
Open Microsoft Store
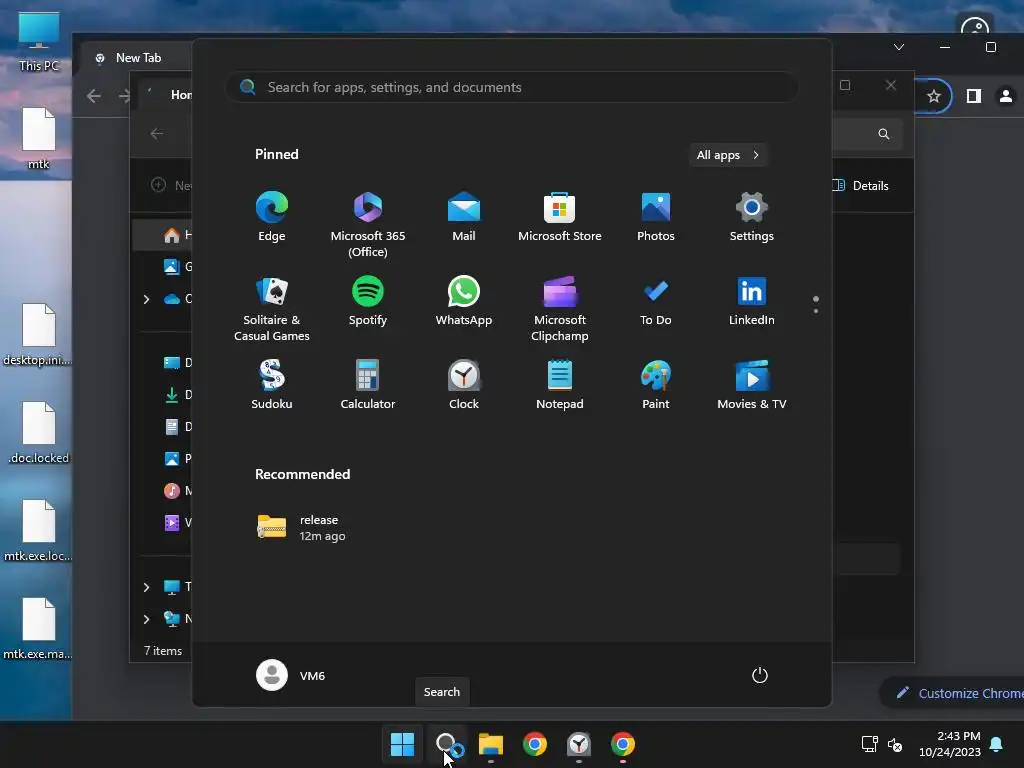(x=560, y=217)
